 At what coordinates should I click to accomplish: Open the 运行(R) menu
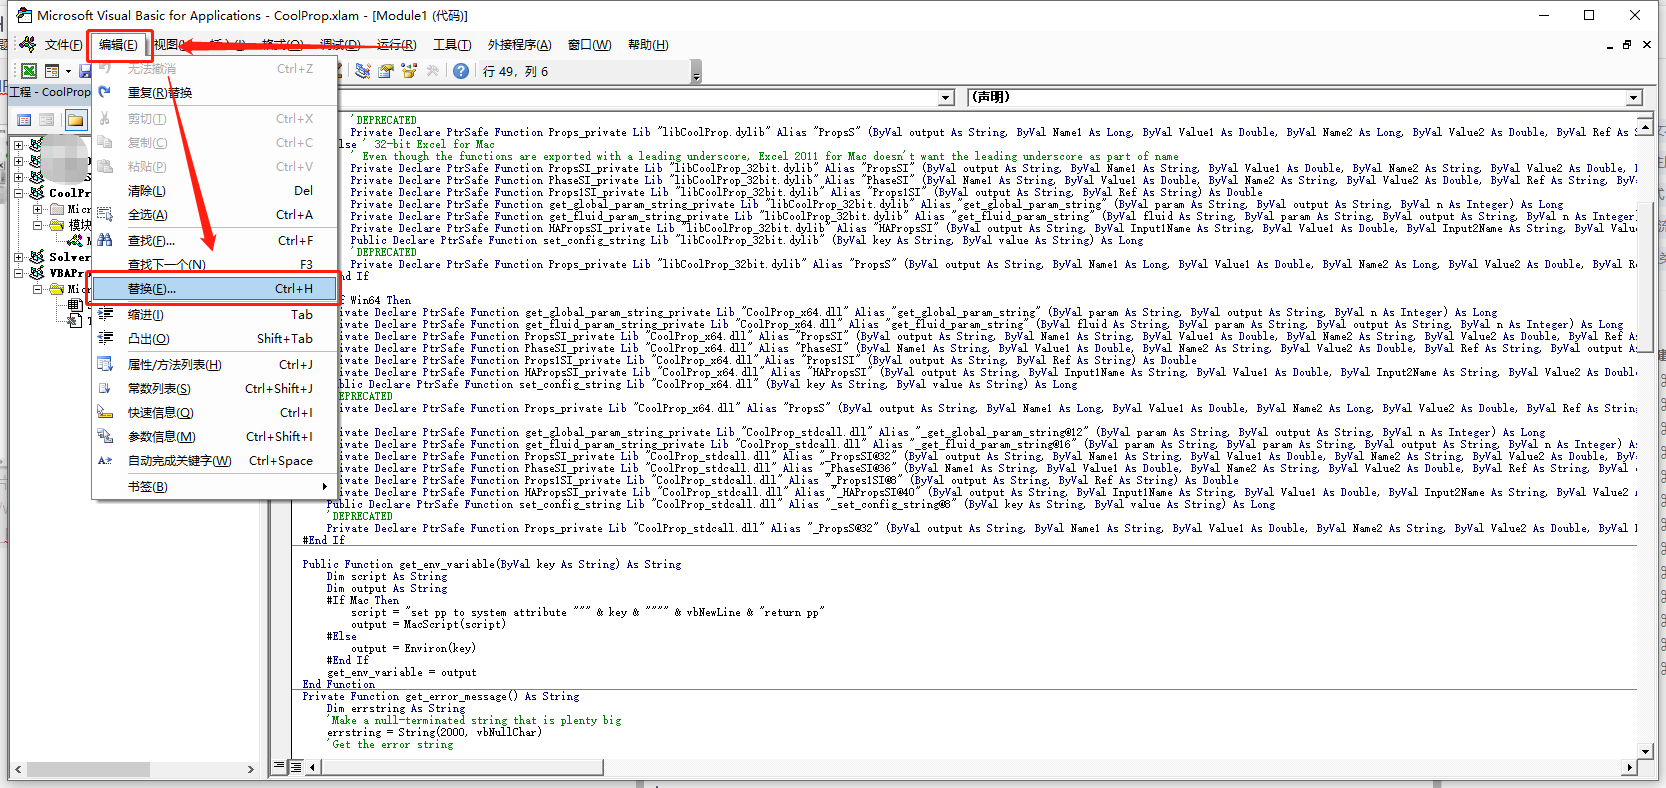pyautogui.click(x=396, y=45)
